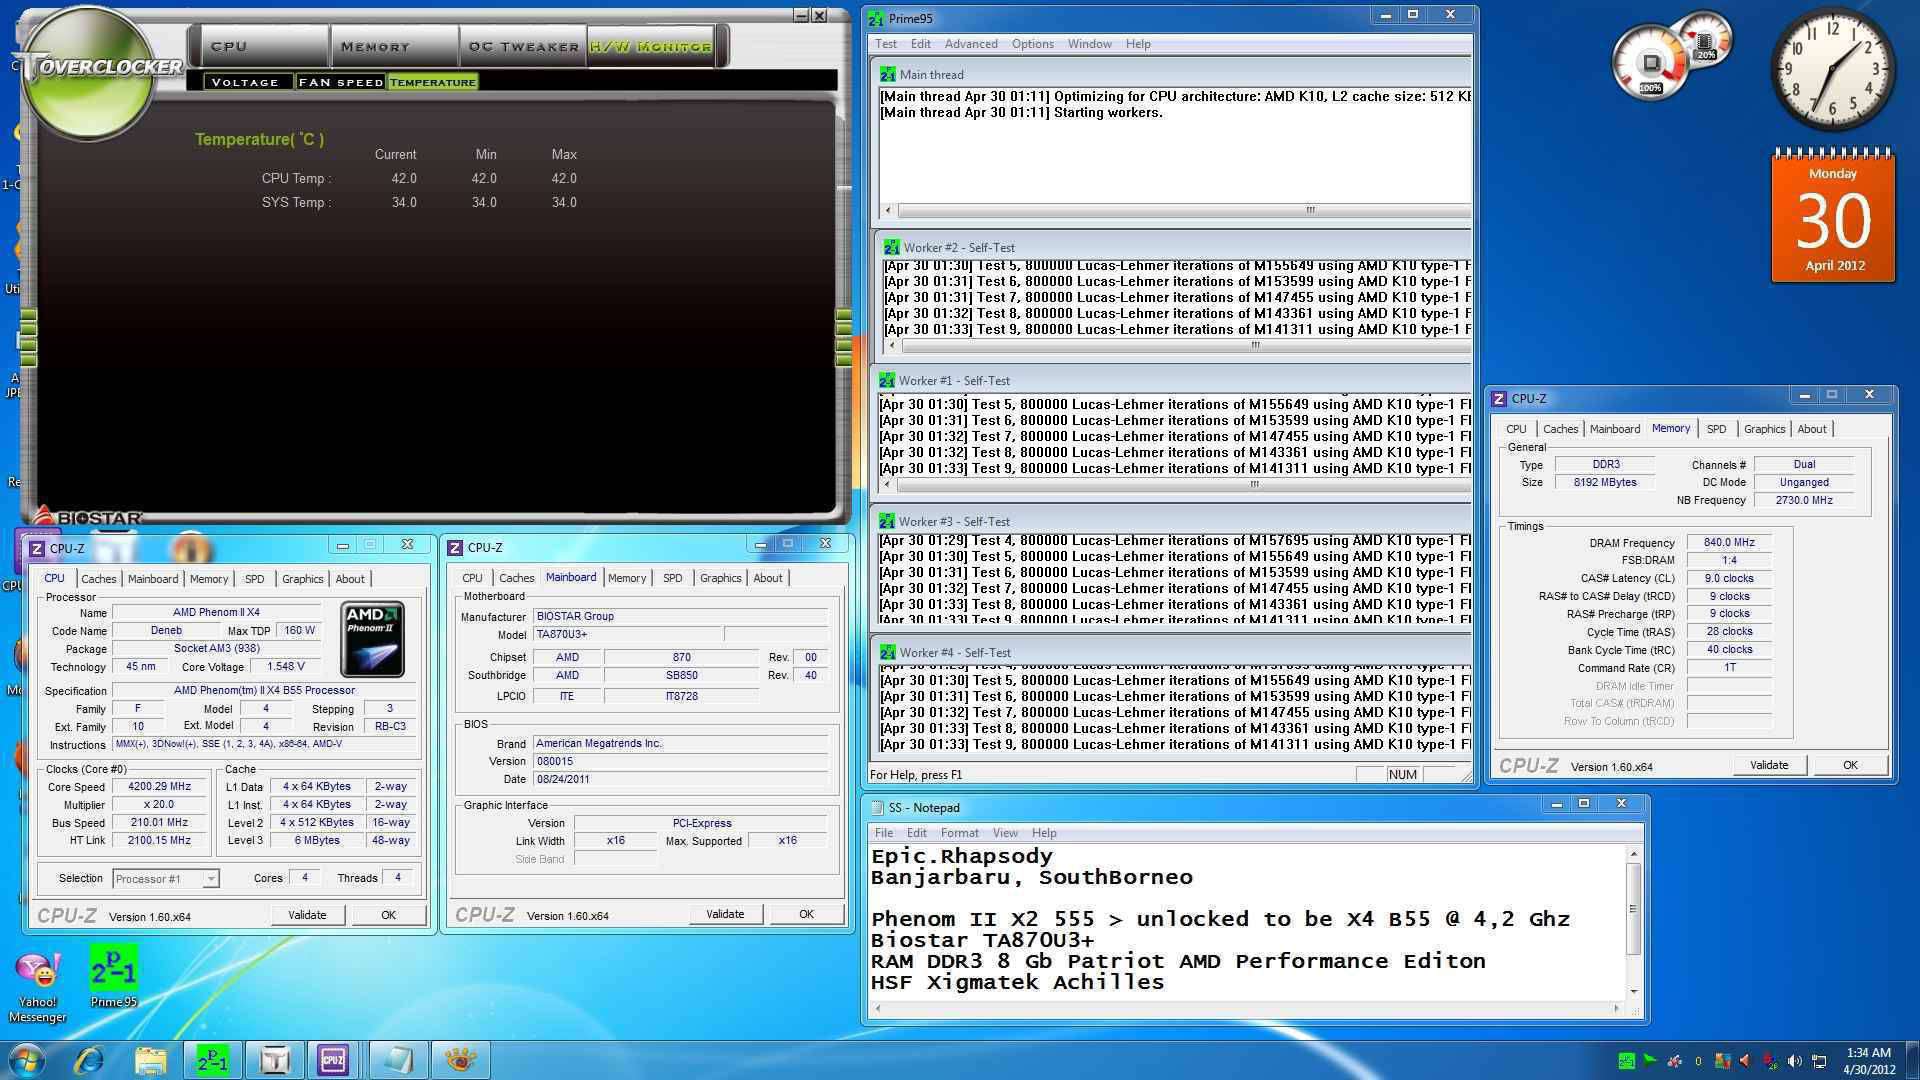Screen dimensions: 1920x1080
Task: Click the NB Frequency value 2730.0 MHz
Action: pos(1804,500)
